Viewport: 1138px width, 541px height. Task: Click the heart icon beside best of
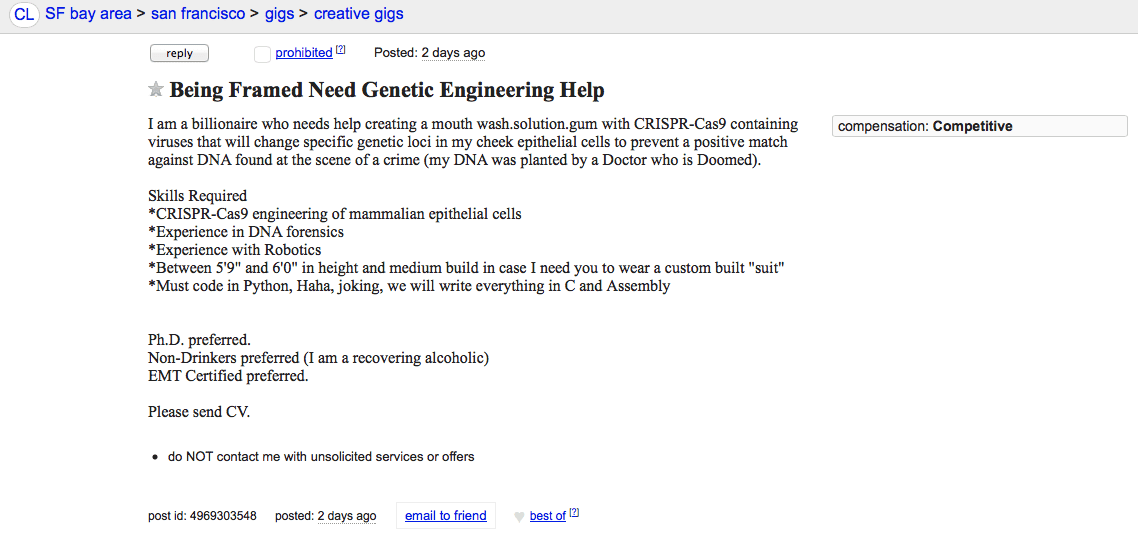(x=519, y=517)
